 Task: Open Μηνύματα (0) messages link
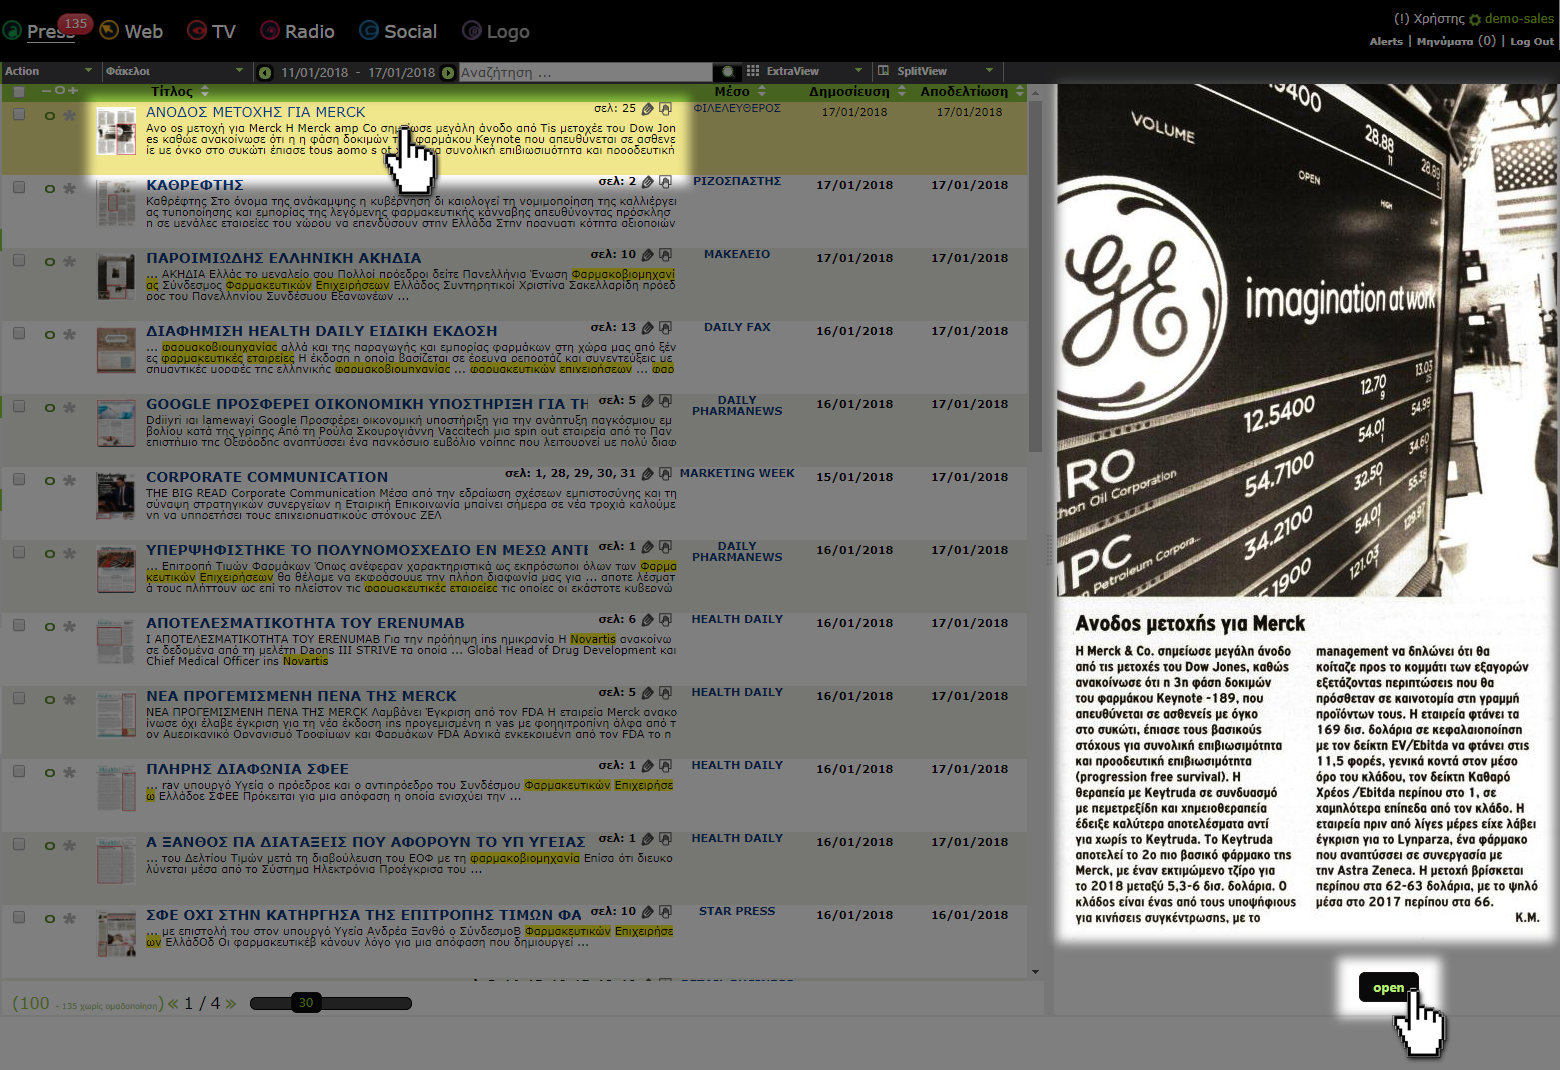point(1456,41)
